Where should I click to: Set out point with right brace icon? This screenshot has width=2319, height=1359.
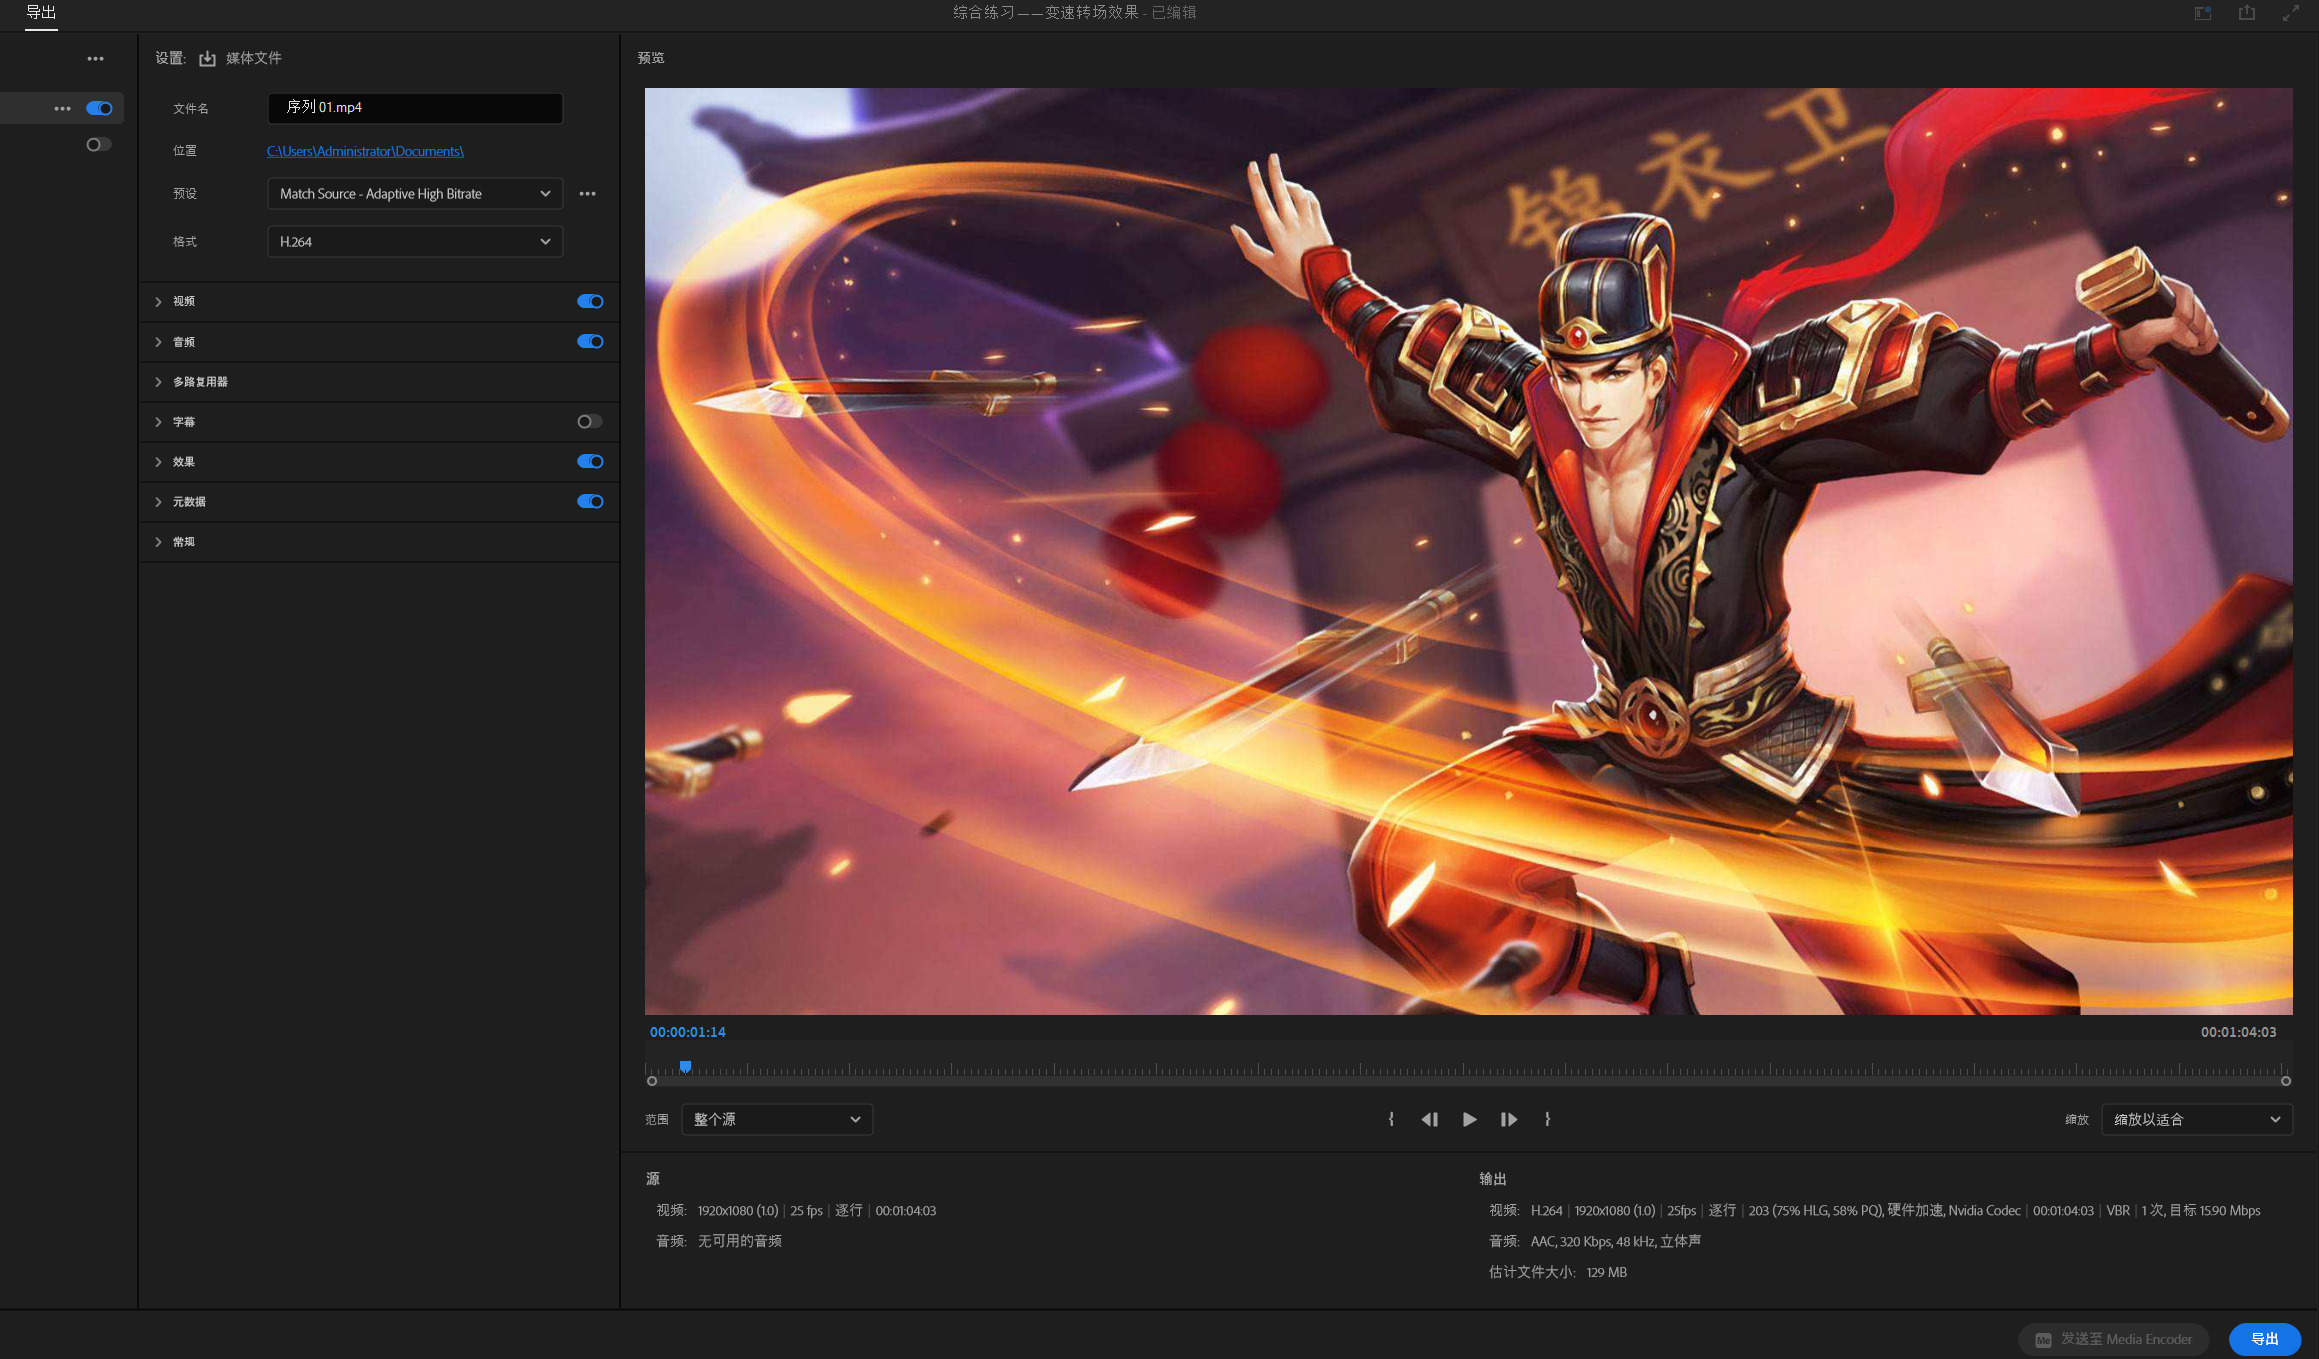(1547, 1119)
